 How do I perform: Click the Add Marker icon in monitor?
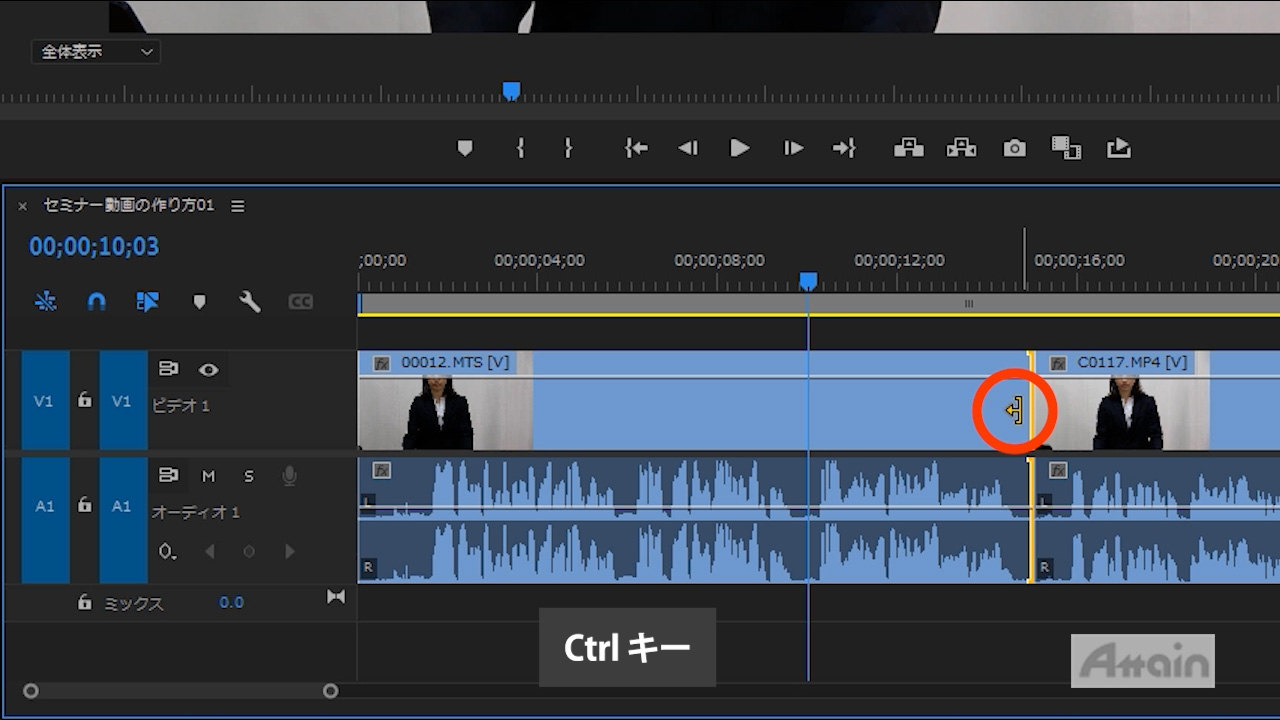pyautogui.click(x=464, y=148)
